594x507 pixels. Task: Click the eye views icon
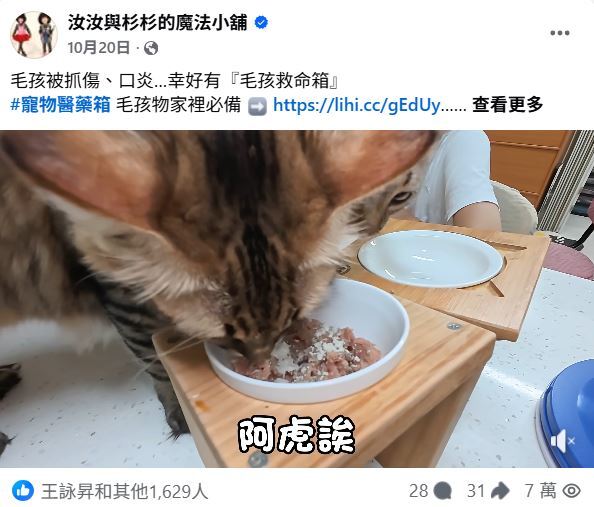click(x=572, y=491)
